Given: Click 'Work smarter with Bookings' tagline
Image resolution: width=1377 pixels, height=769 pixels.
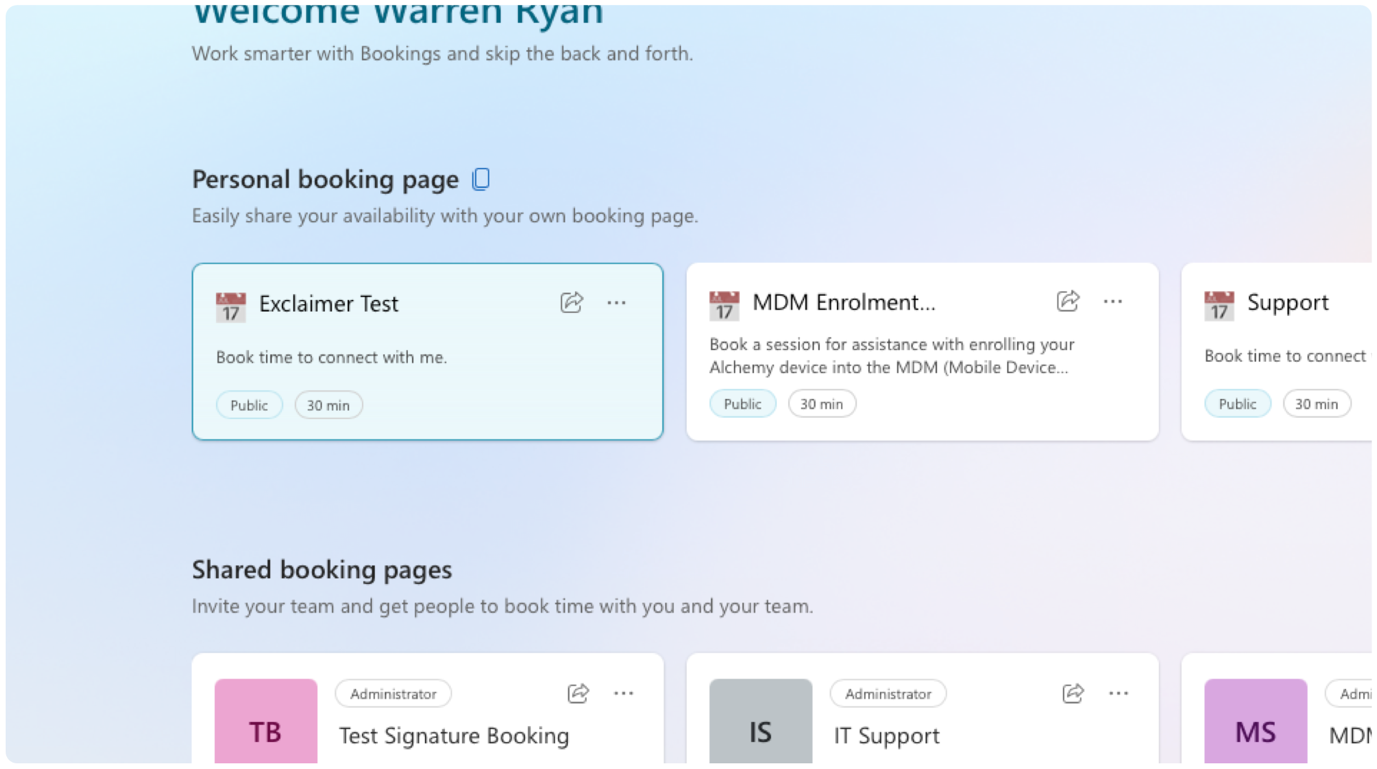Looking at the screenshot, I should tap(442, 54).
